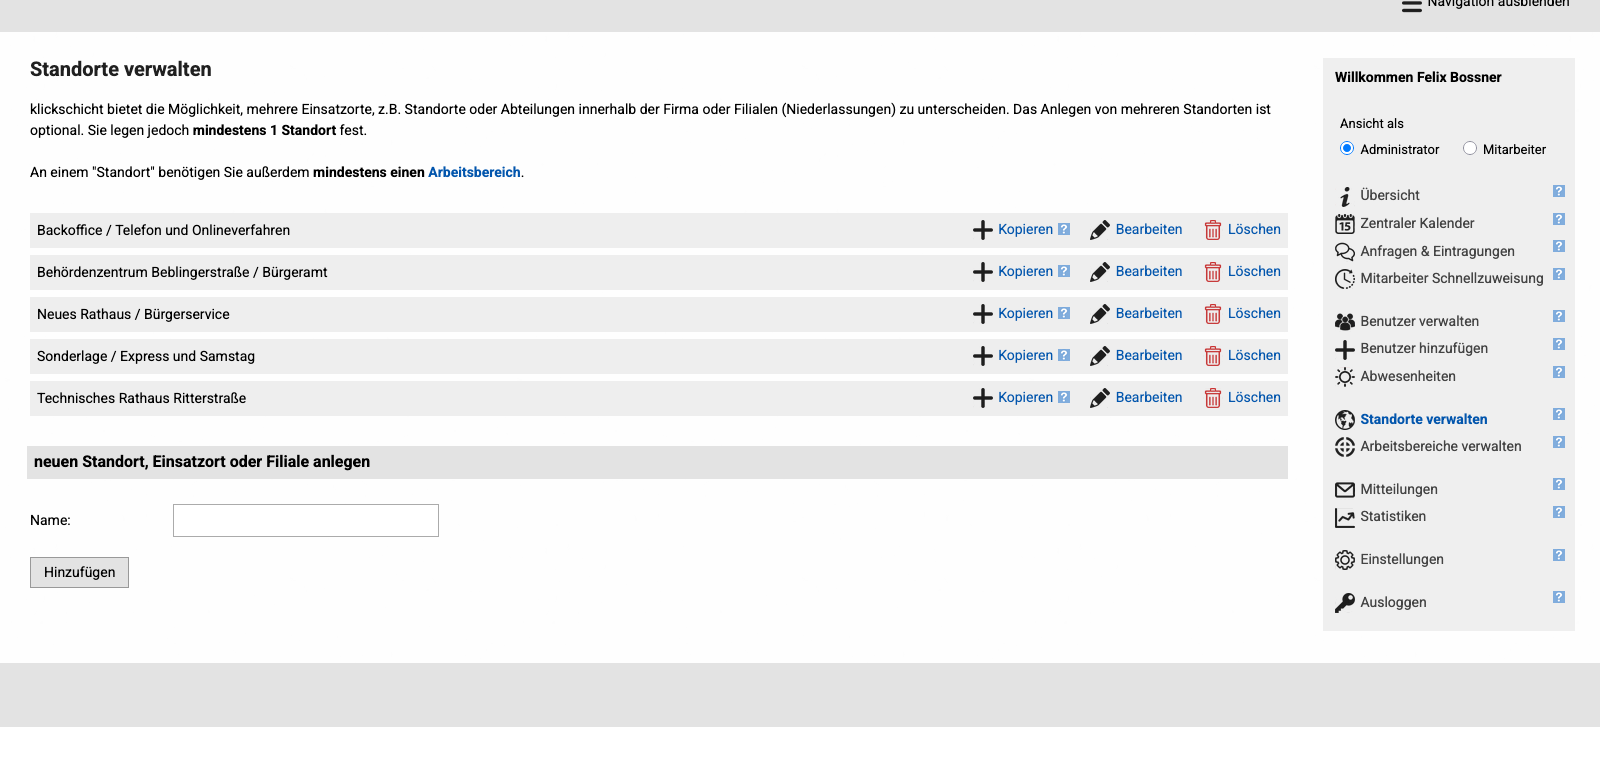Click the Einstellungen gear icon

click(x=1345, y=560)
